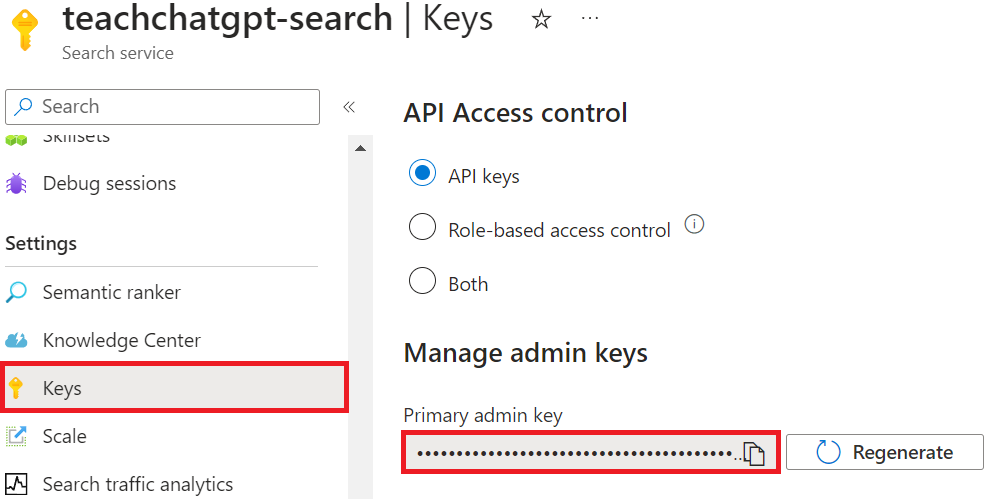Collapse the sidebar with the double chevron
The height and width of the screenshot is (499, 988).
tap(349, 107)
